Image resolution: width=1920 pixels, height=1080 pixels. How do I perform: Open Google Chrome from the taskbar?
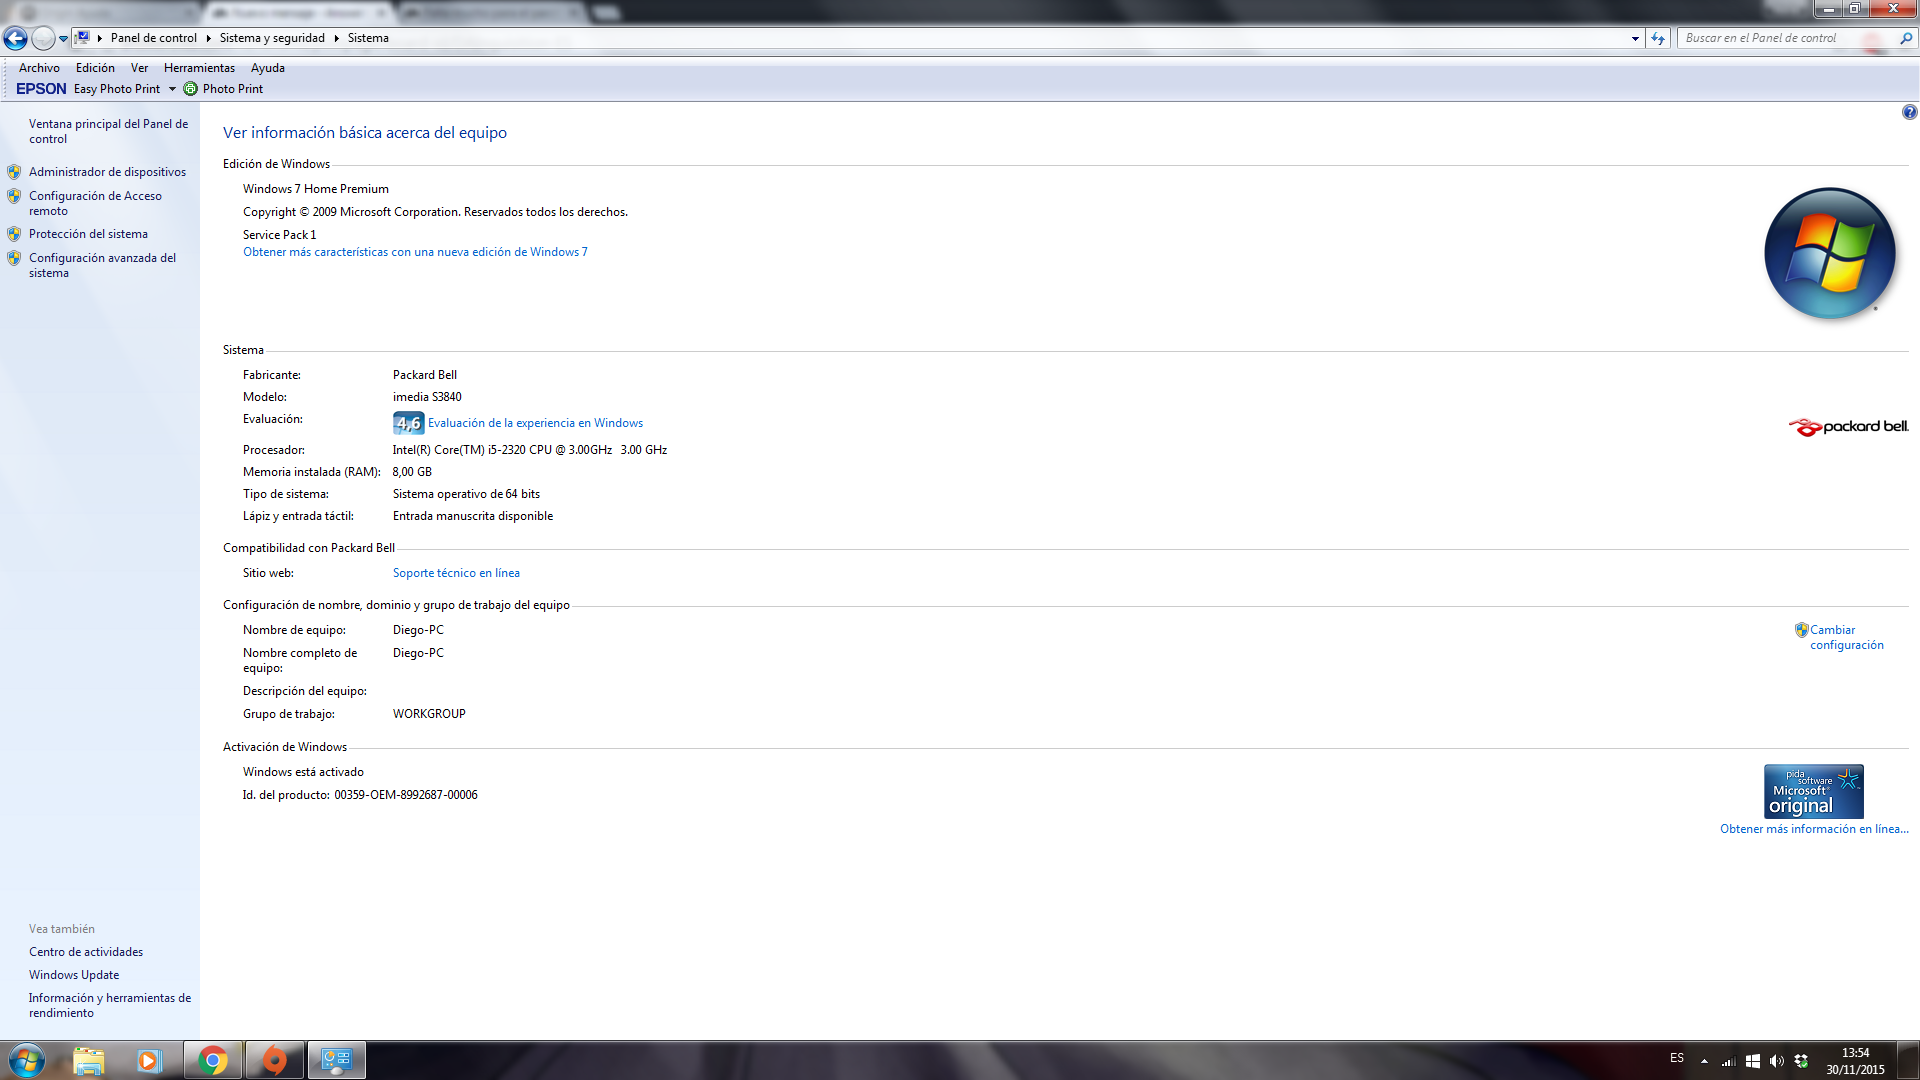coord(213,1060)
